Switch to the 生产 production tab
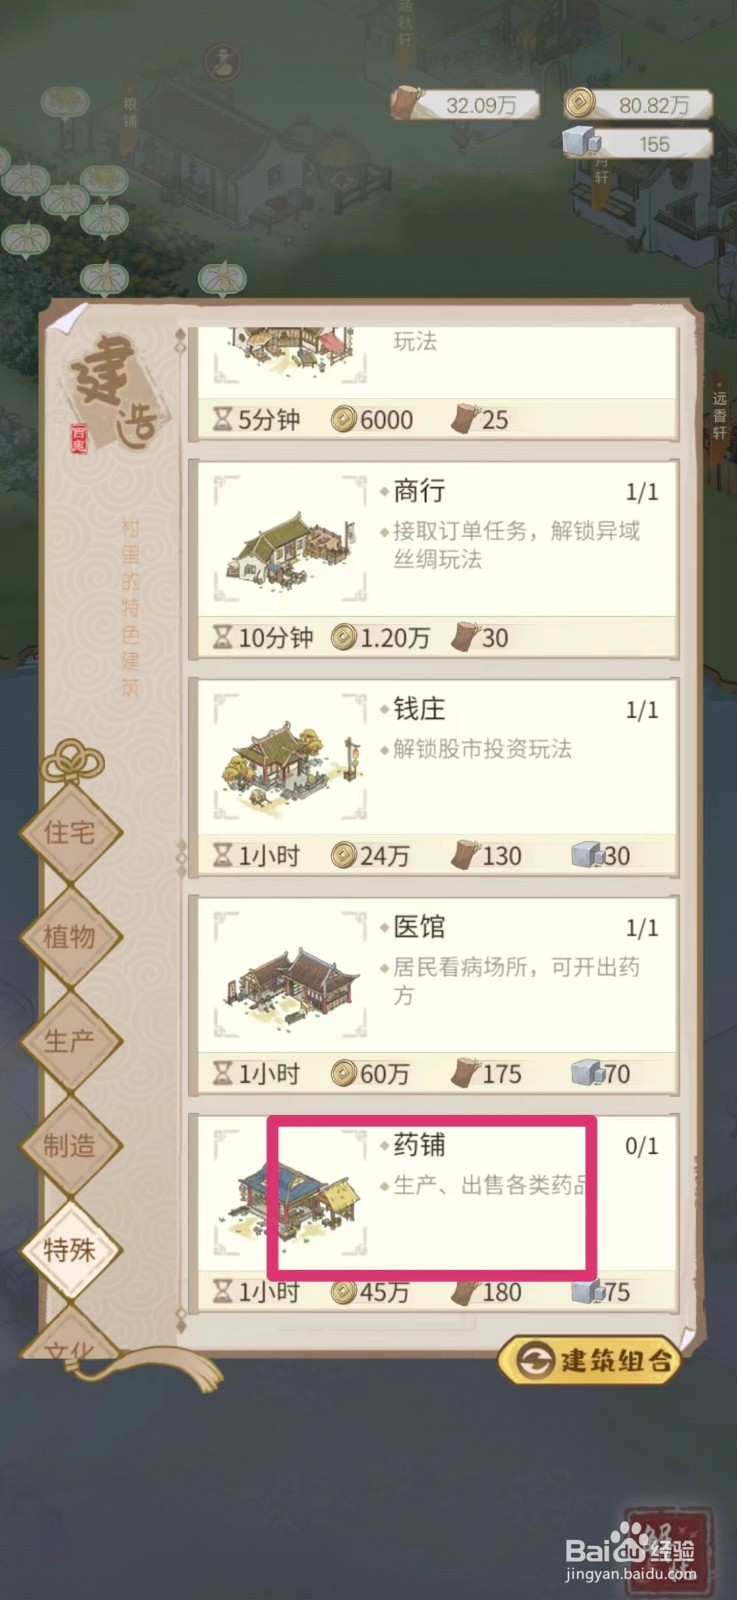Screen dimensions: 737x1600 69,1041
